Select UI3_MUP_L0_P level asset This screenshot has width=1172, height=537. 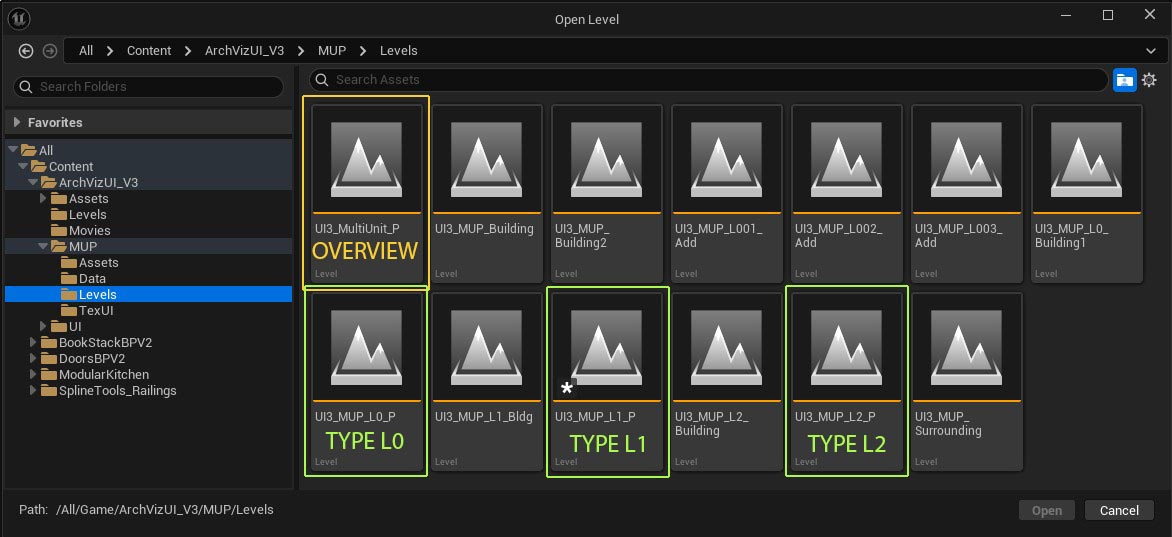(366, 381)
